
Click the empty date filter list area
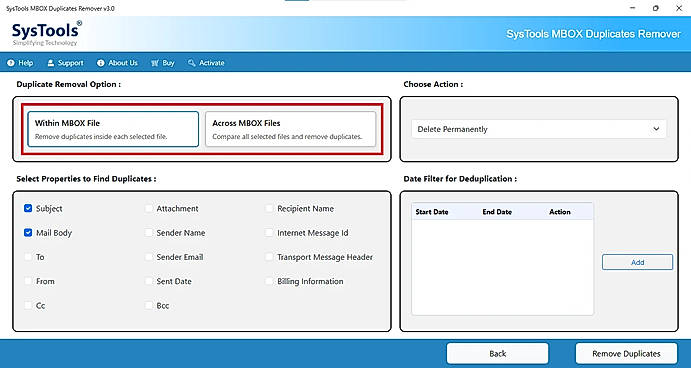pos(502,267)
